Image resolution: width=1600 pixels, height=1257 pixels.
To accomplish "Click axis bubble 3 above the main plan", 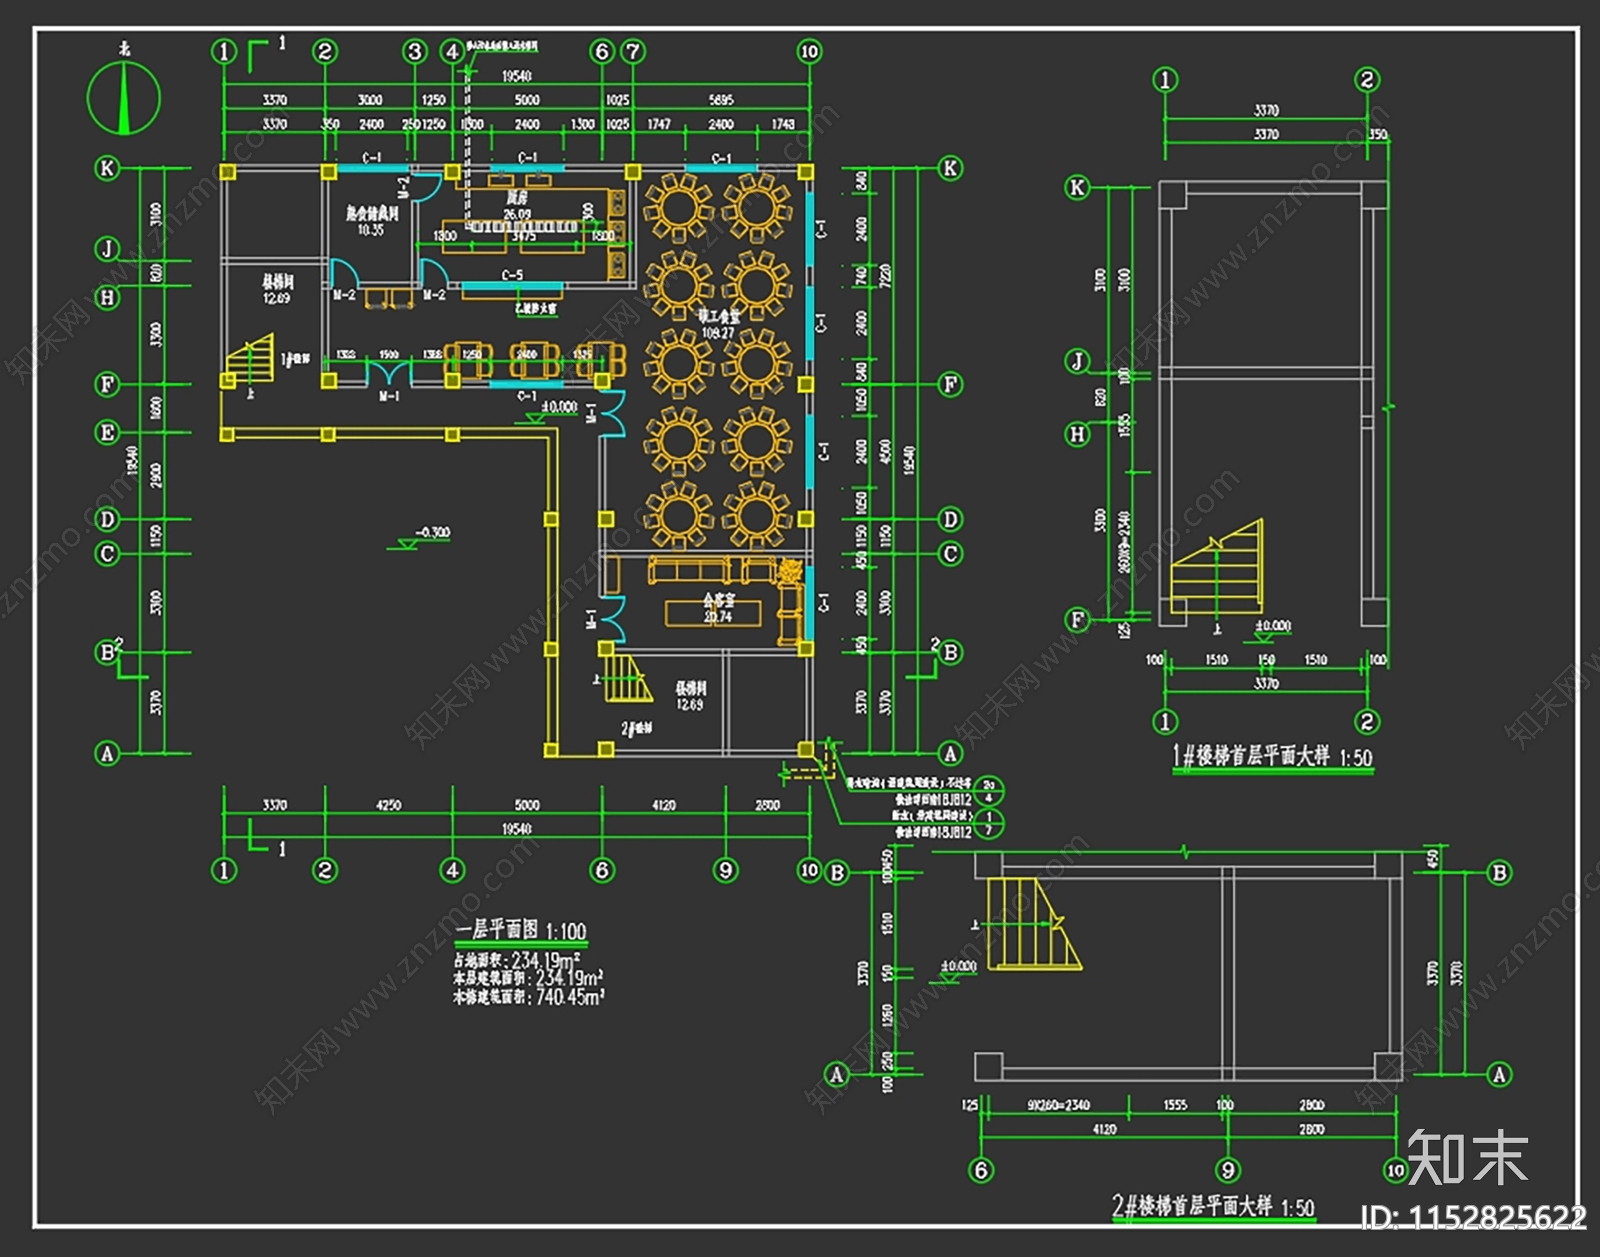I will click(x=416, y=51).
